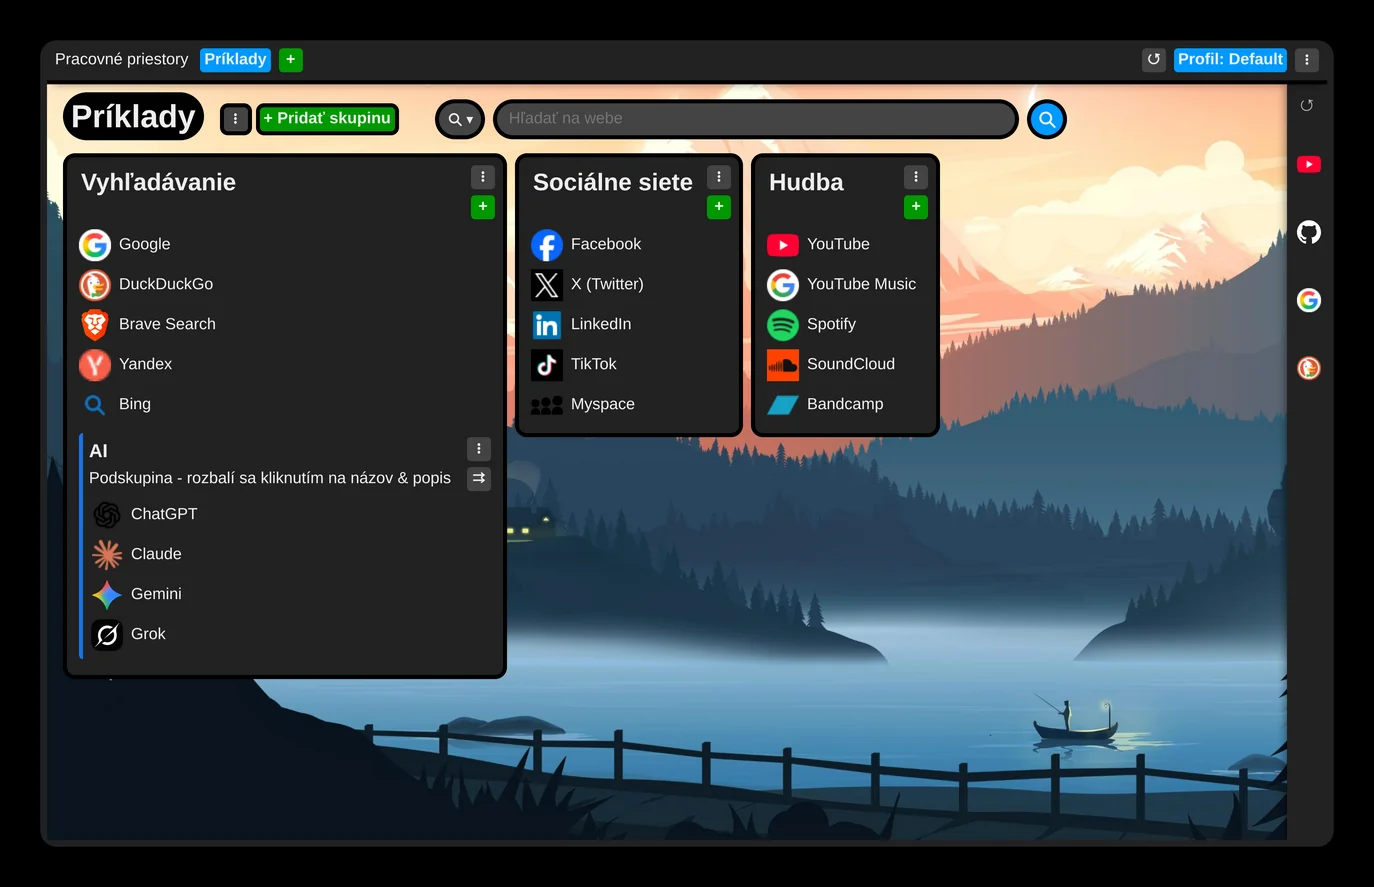This screenshot has width=1374, height=887.
Task: Open the Sociálne siete group options menu
Action: [719, 177]
